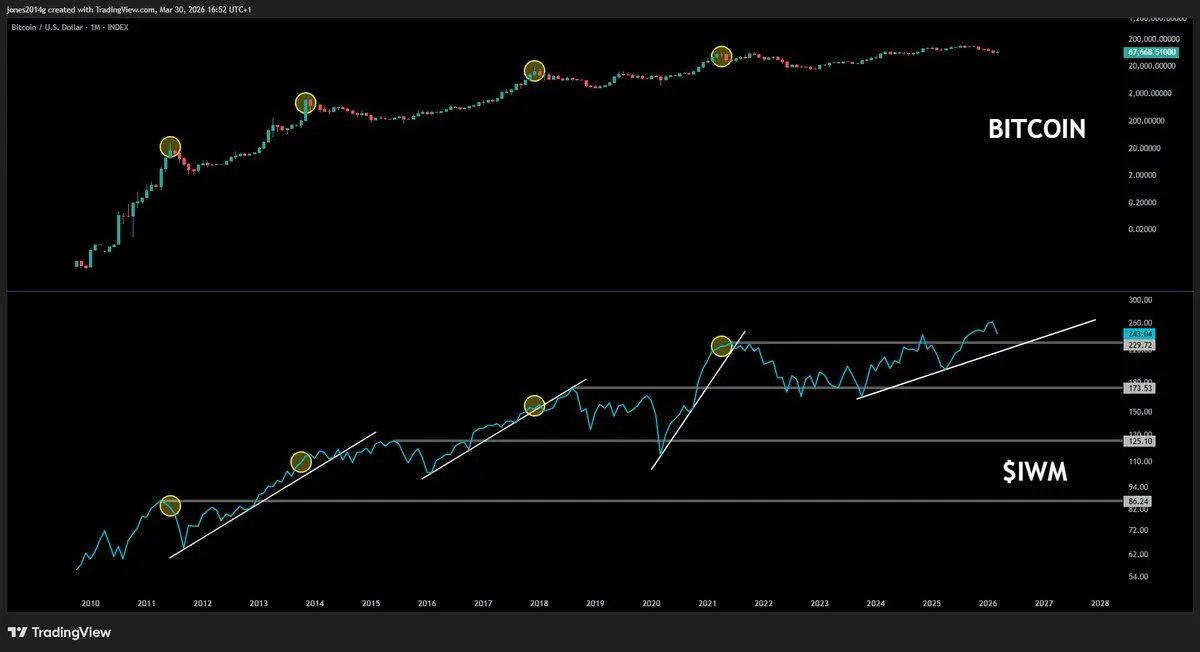Click the Bitcoin chart's yellow circle at 2011
The image size is (1200, 652).
[170, 147]
